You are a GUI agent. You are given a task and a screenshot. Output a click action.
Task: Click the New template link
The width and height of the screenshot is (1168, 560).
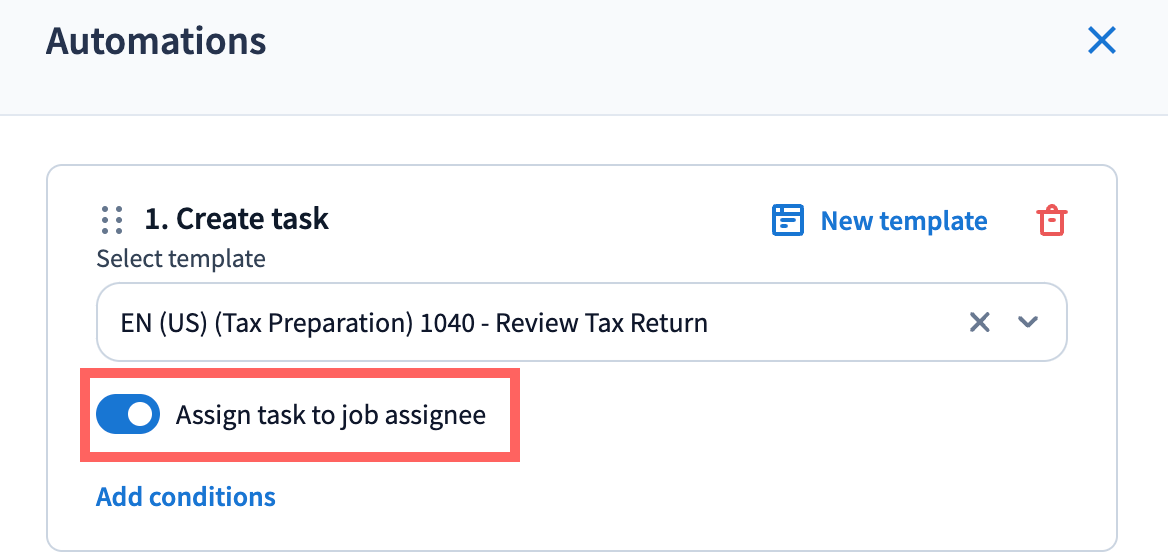click(903, 221)
